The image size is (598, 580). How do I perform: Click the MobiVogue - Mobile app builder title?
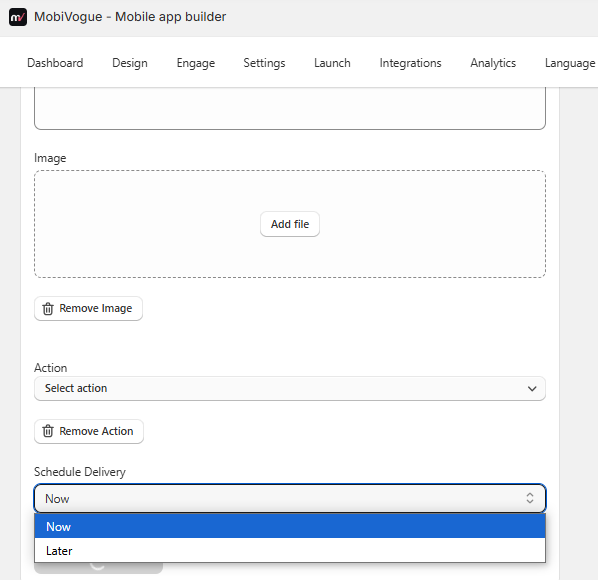130,17
